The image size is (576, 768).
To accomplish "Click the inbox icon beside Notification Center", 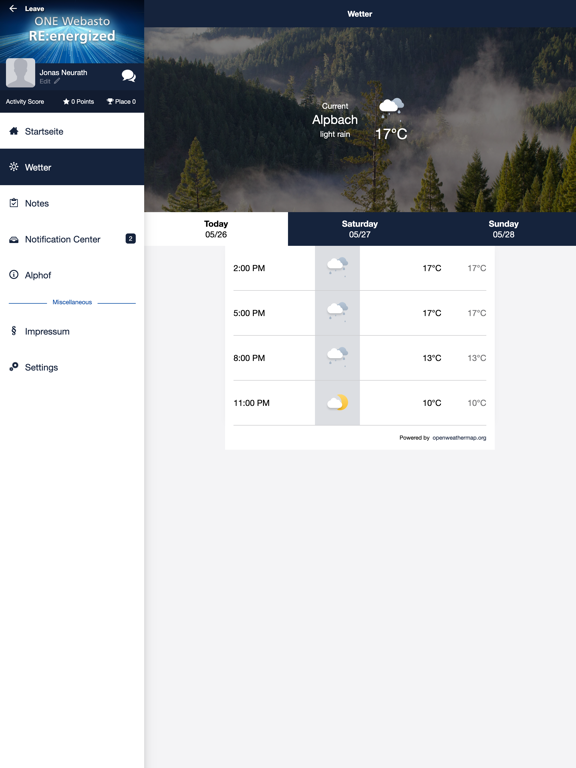I will pyautogui.click(x=14, y=239).
